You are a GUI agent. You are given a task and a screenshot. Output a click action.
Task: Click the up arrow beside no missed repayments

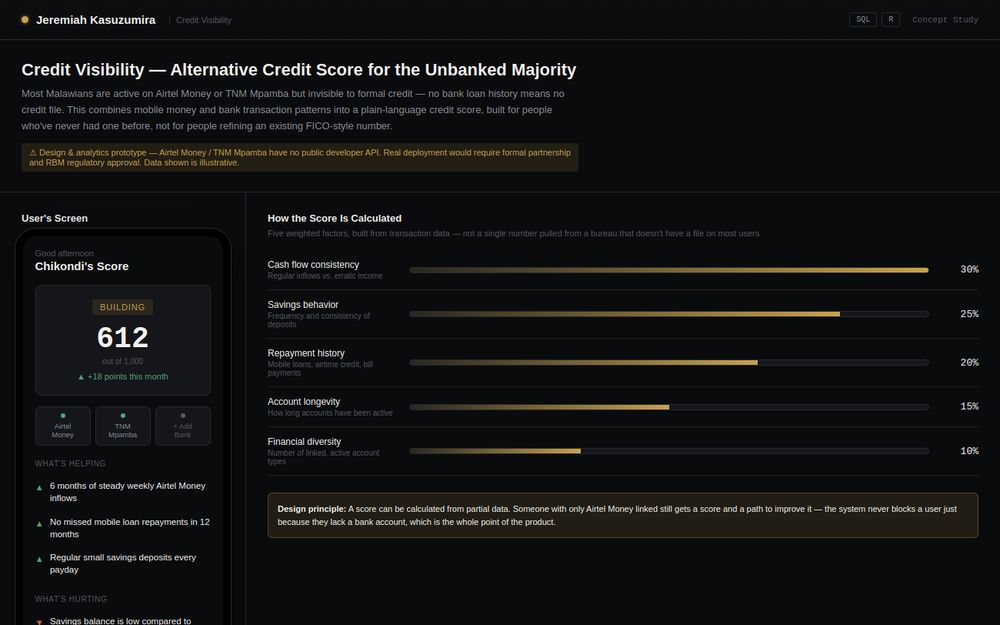point(40,524)
